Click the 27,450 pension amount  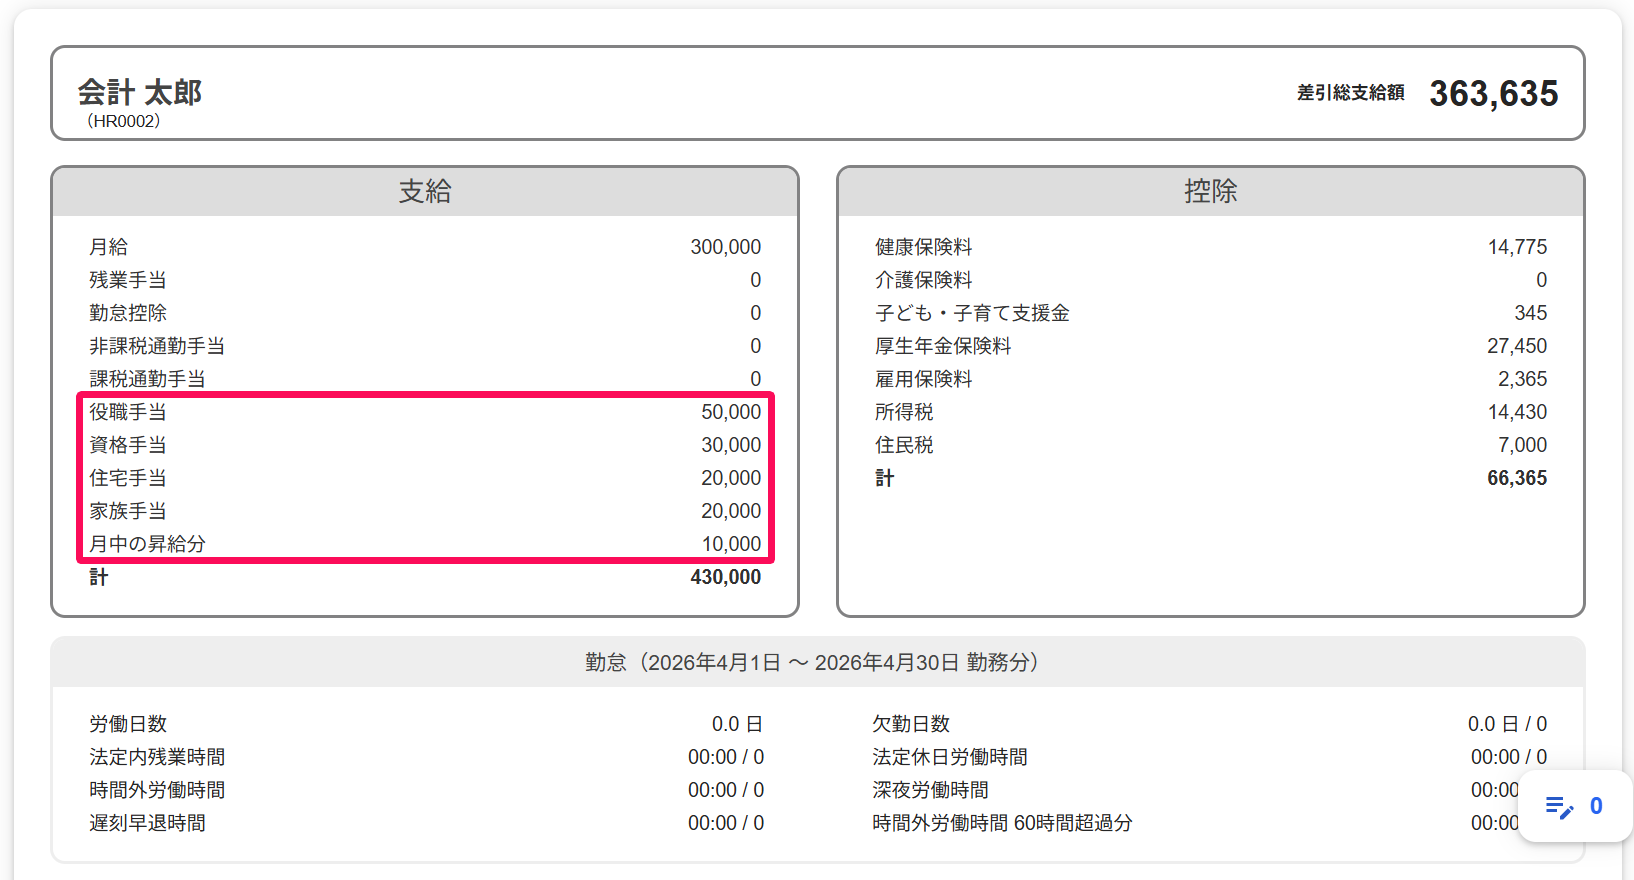(x=1517, y=346)
